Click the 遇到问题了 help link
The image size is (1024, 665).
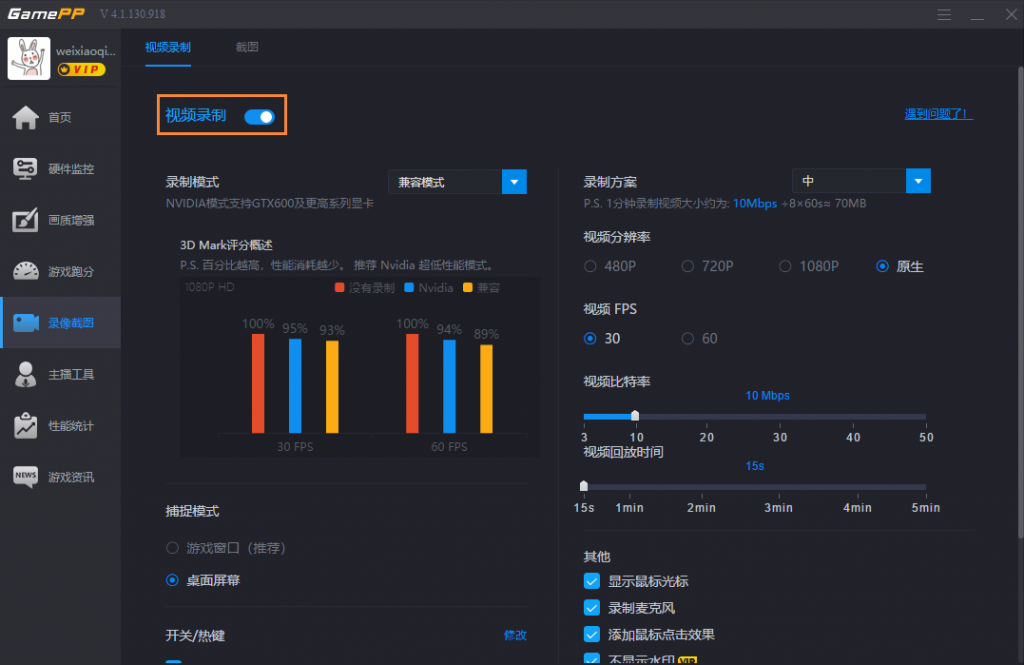coord(937,114)
